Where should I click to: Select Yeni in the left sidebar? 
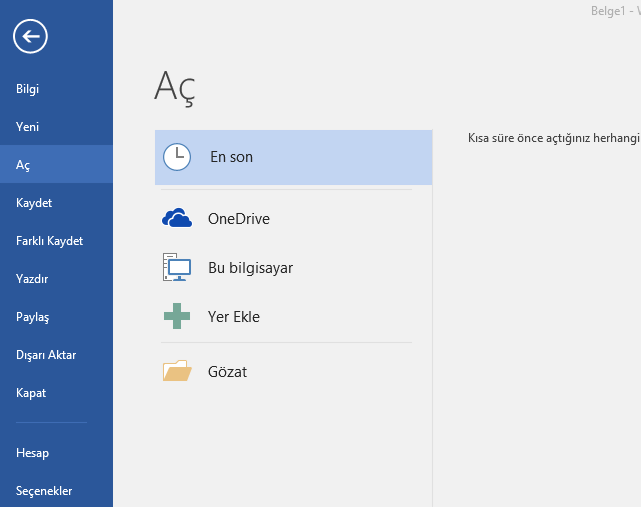pos(28,127)
